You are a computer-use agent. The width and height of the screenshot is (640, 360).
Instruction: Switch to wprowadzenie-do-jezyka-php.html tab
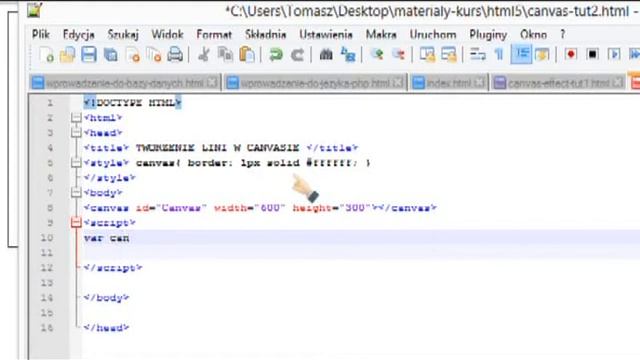(315, 83)
